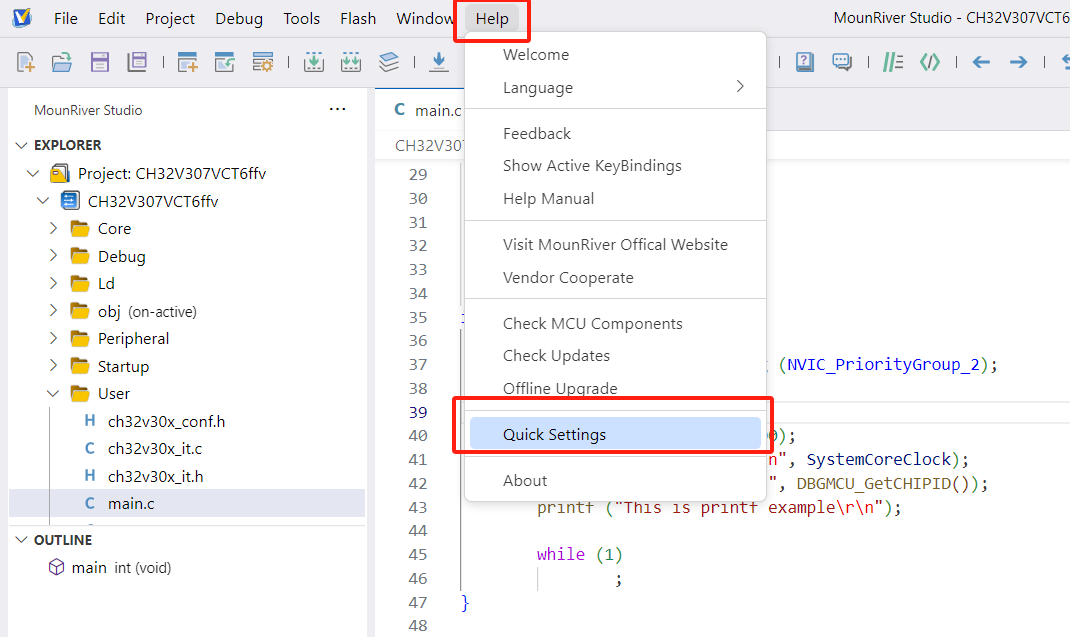Click the green toggle line comment icon

(x=893, y=62)
